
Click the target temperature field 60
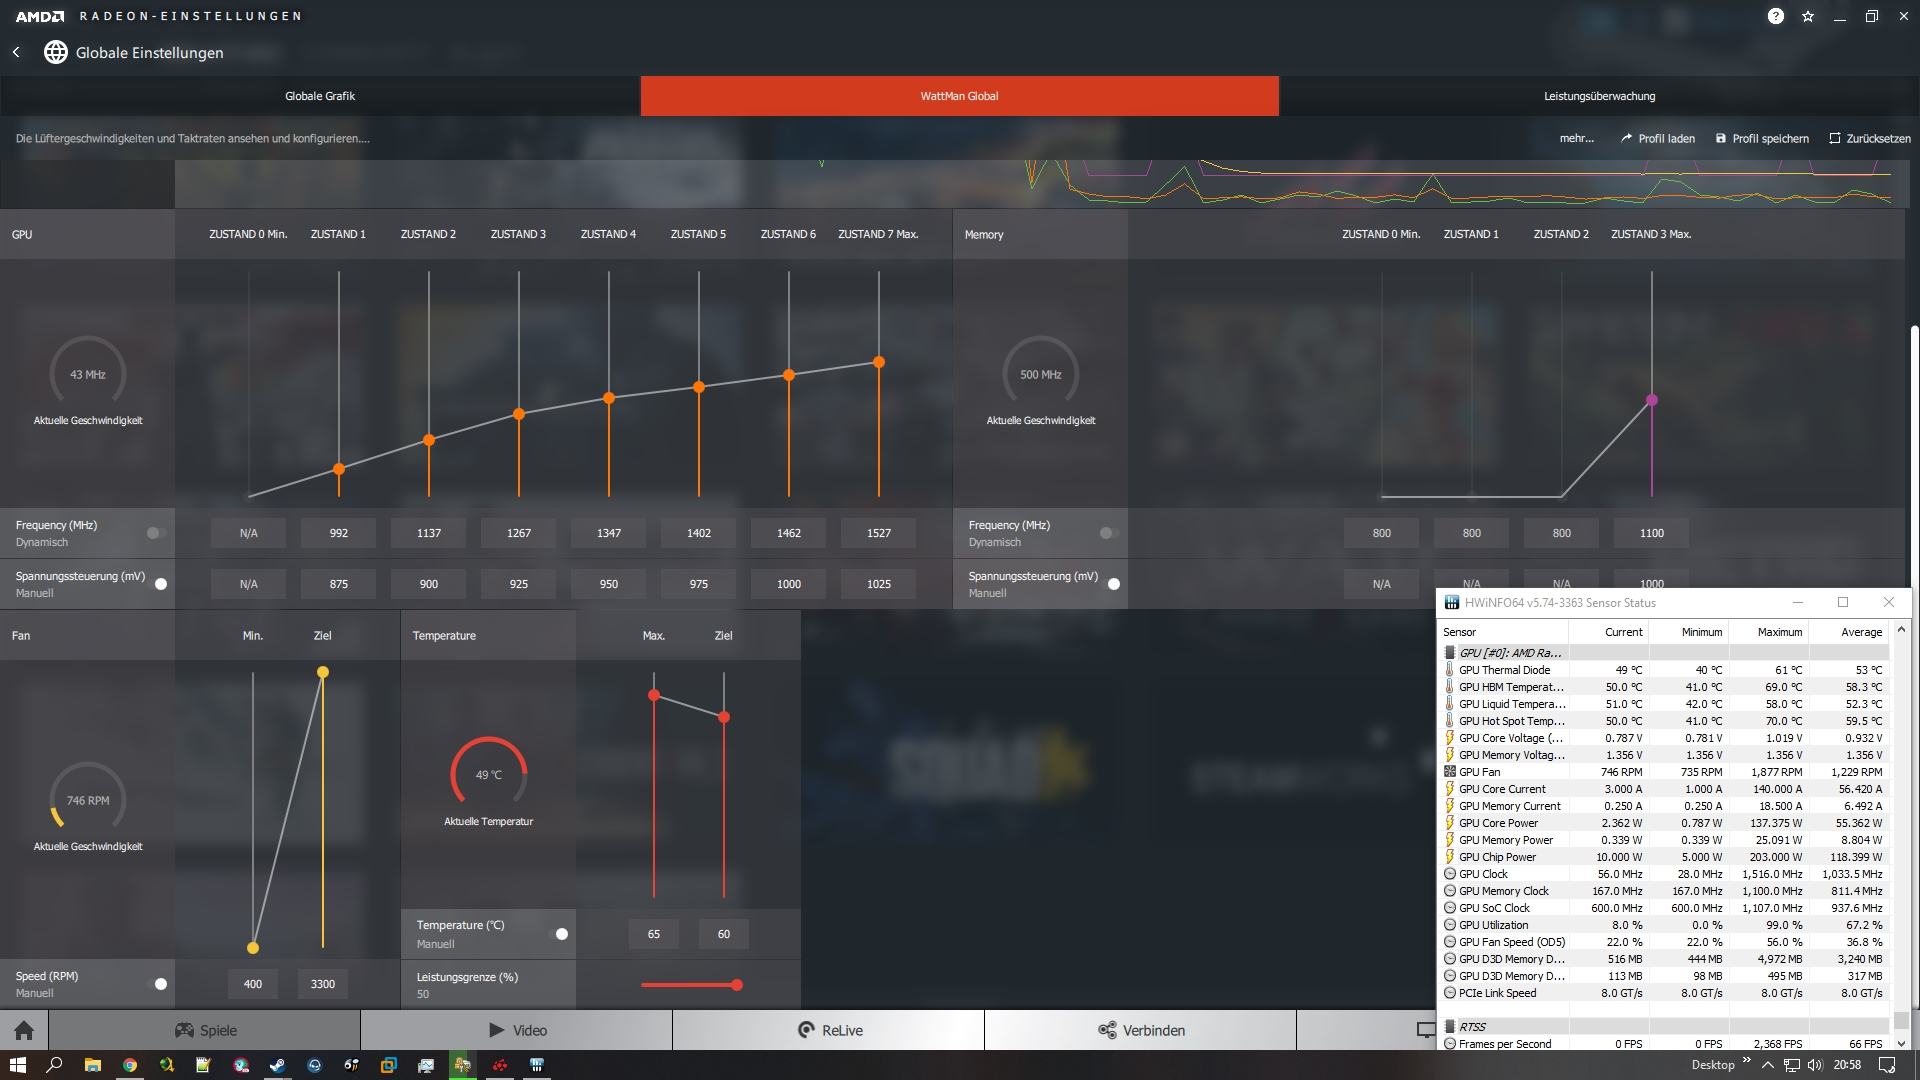pos(724,934)
